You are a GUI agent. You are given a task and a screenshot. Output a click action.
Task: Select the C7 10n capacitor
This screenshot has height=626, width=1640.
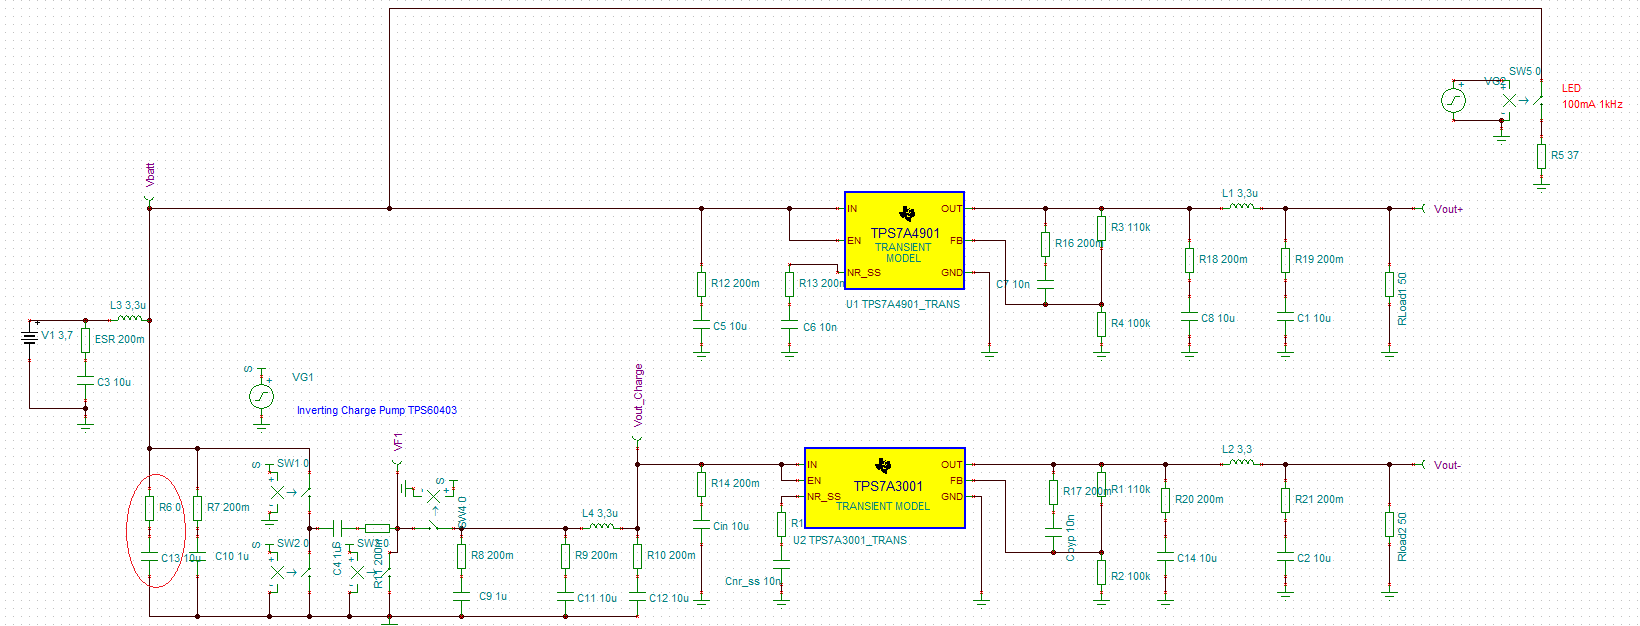[1046, 285]
